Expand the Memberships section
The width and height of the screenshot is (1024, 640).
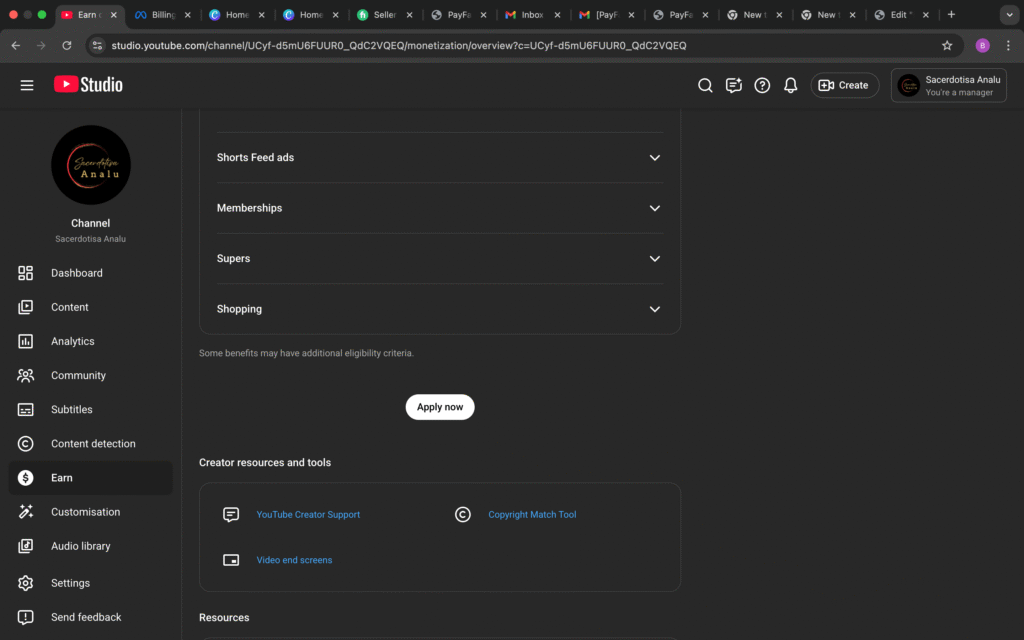click(654, 208)
